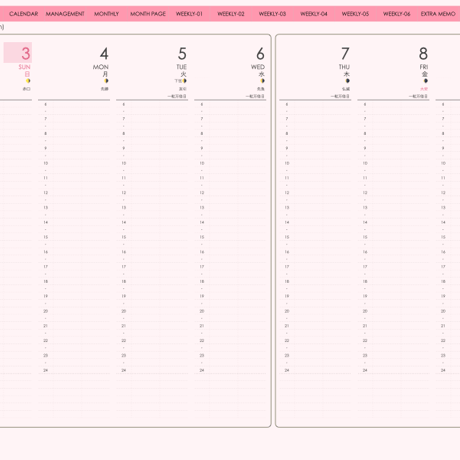460x460 pixels.
Task: Click the THU weekday label
Action: pos(344,67)
